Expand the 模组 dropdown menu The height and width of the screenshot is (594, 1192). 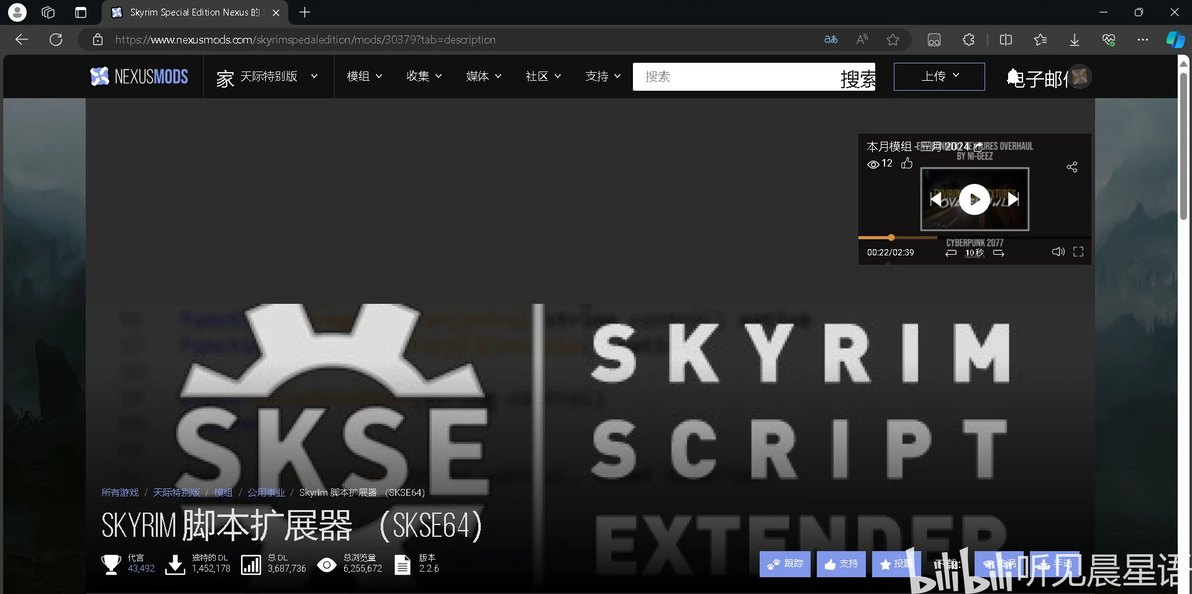364,76
